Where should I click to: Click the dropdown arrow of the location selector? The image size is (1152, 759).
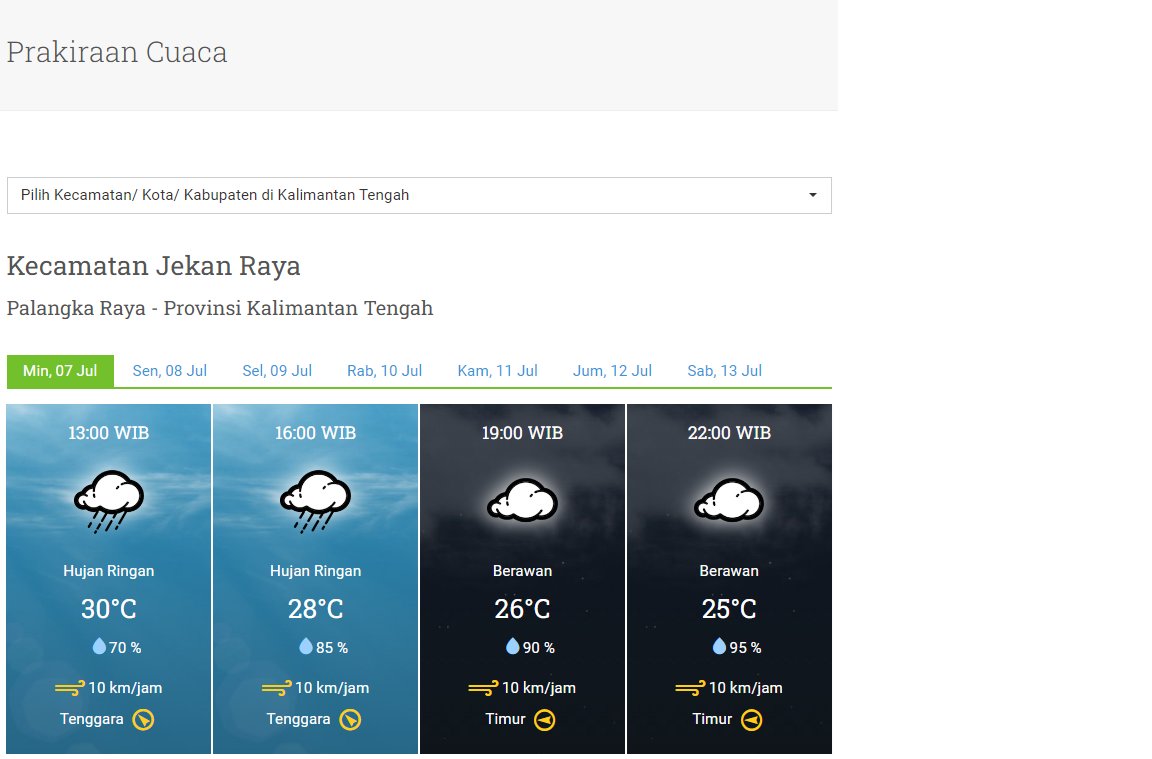(x=813, y=195)
